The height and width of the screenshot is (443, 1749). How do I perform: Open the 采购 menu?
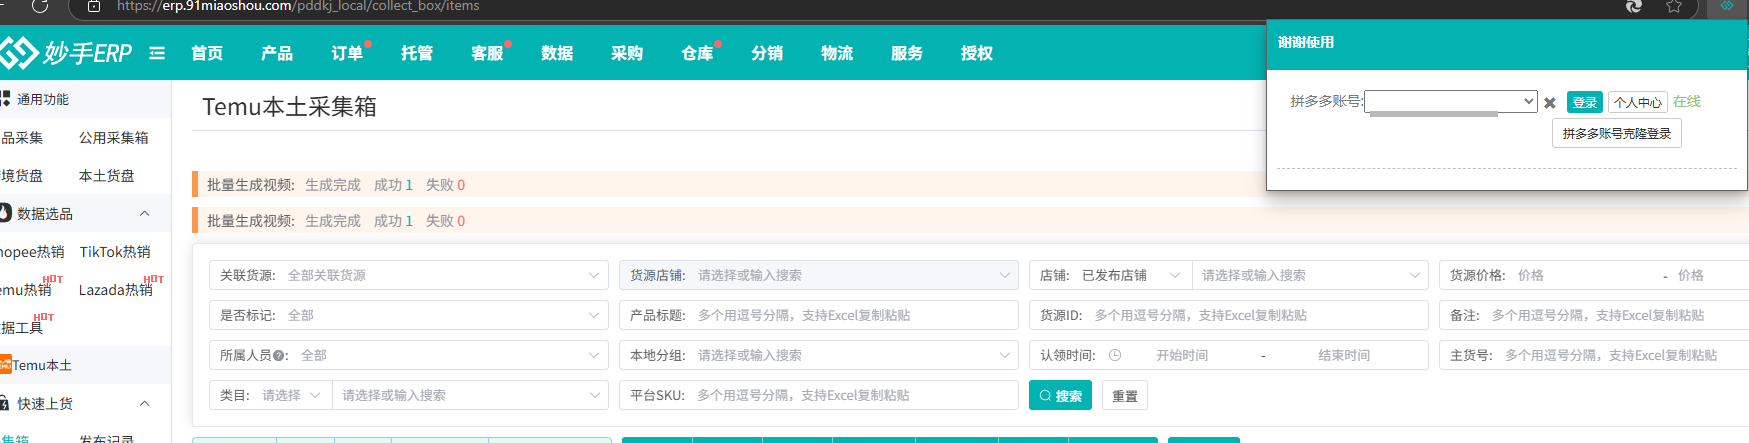[627, 53]
